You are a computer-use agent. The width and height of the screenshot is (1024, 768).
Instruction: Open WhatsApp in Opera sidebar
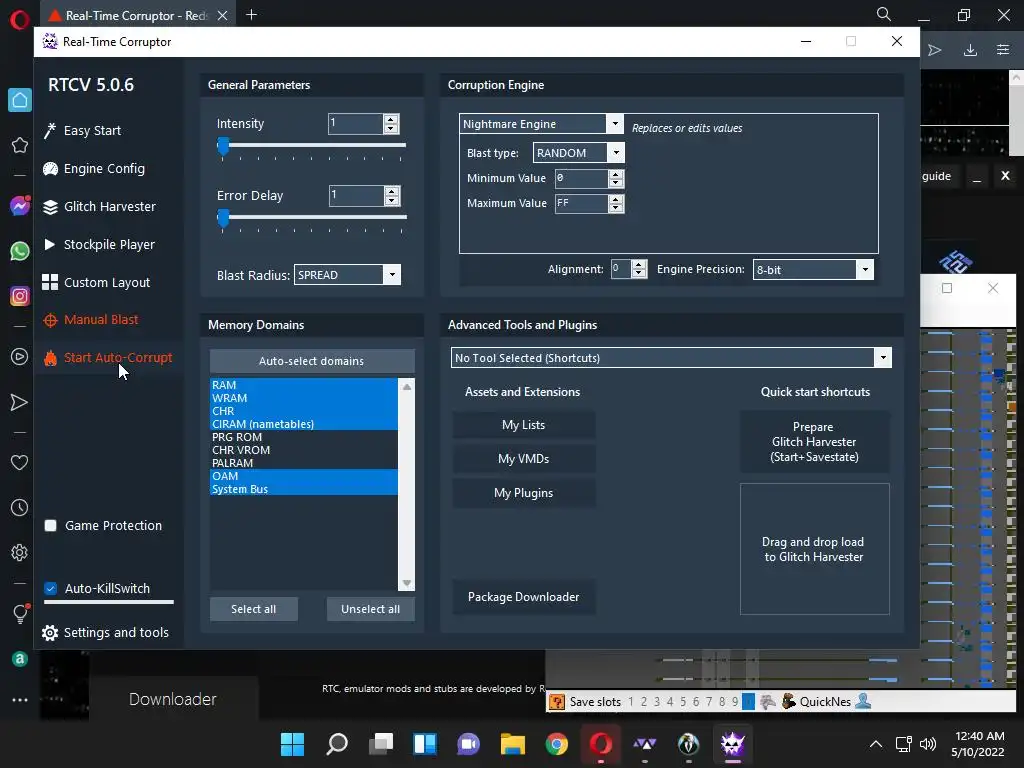(x=20, y=251)
